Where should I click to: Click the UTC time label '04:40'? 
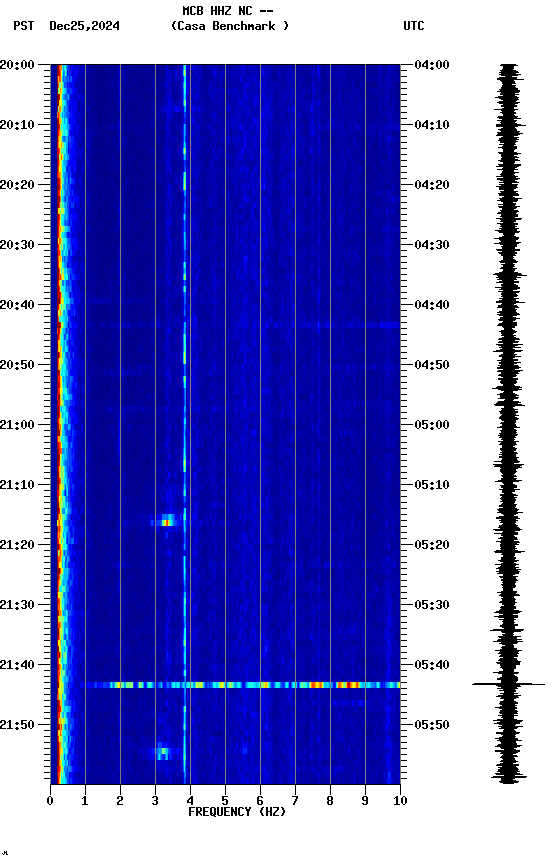pos(432,305)
